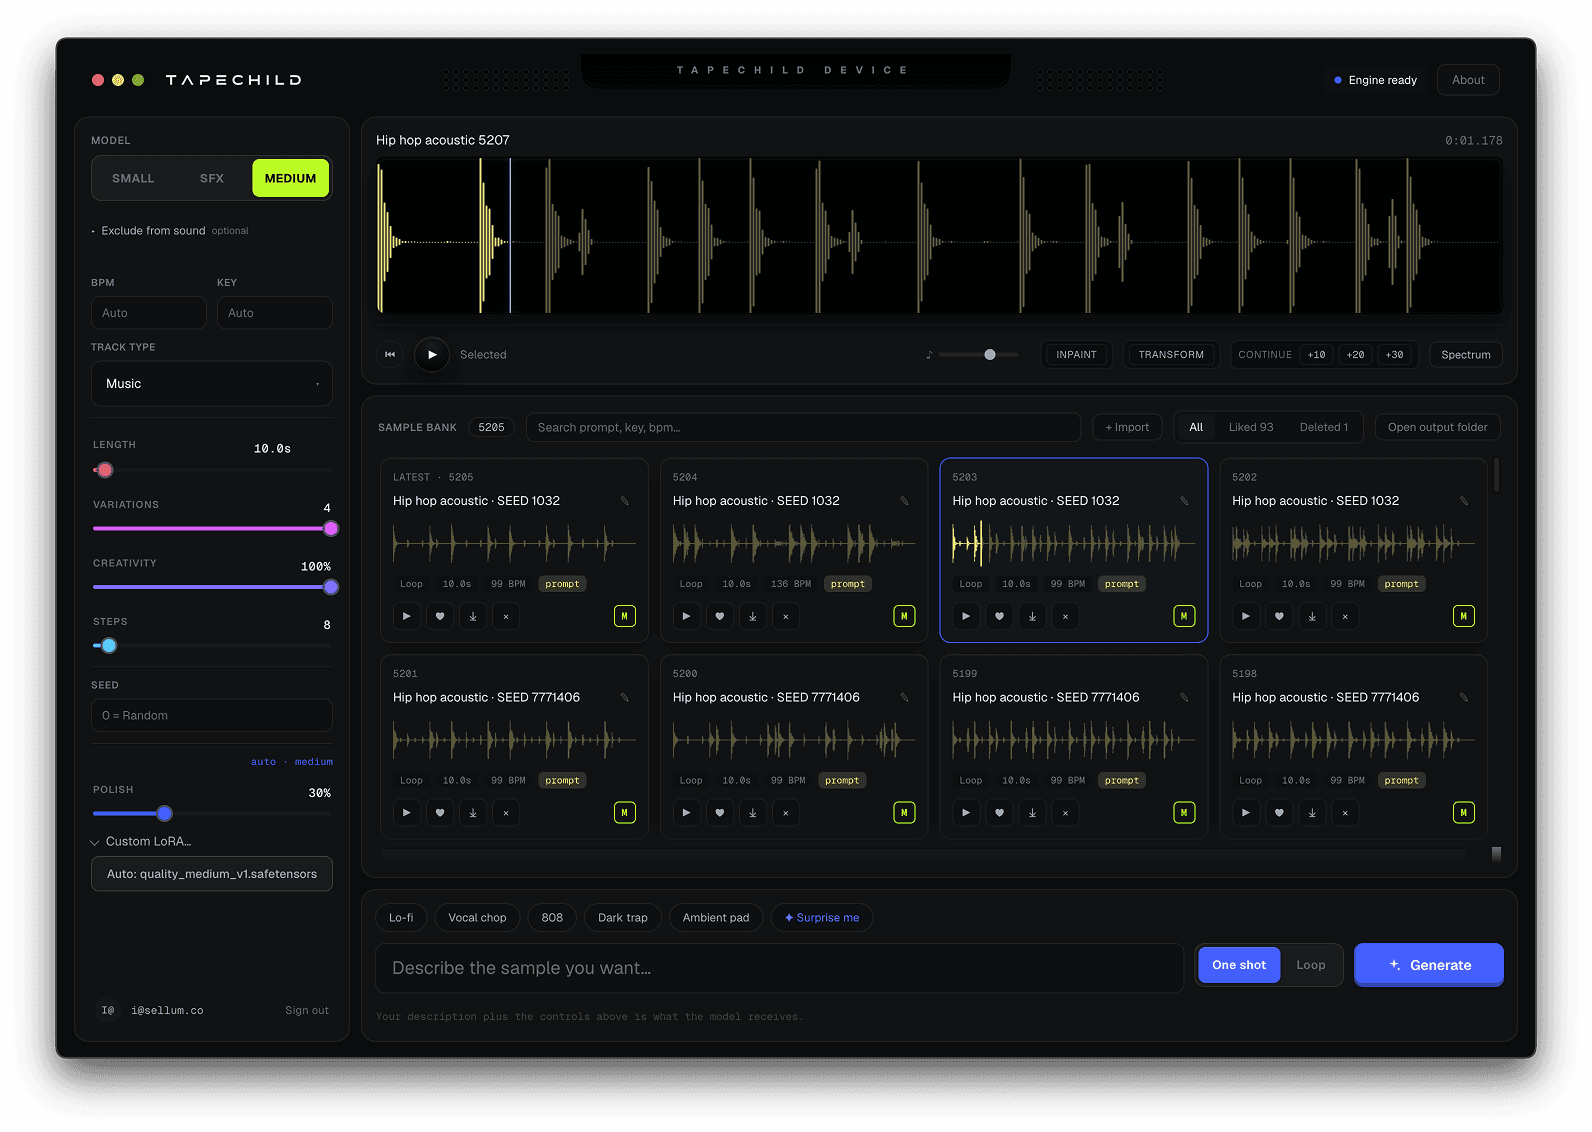
Task: Select the SMALL model
Action: (x=133, y=178)
